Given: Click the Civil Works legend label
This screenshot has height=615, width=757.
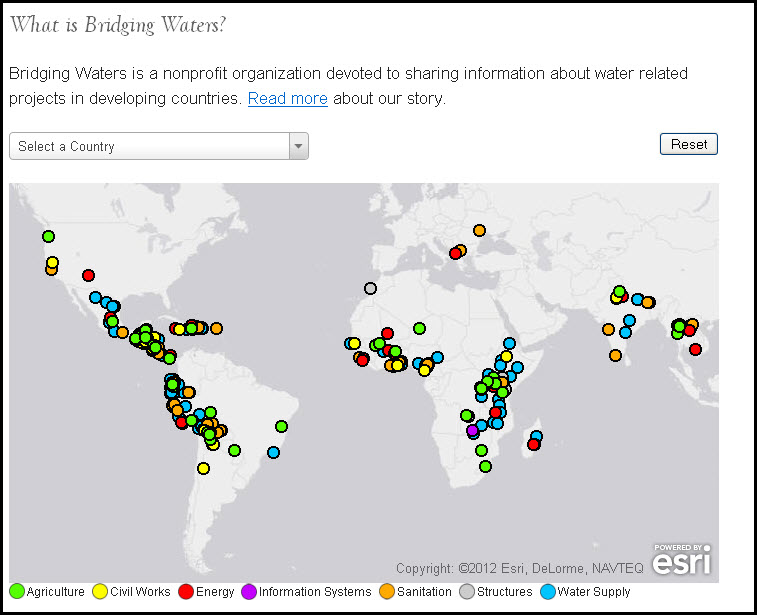Looking at the screenshot, I should pos(140,592).
